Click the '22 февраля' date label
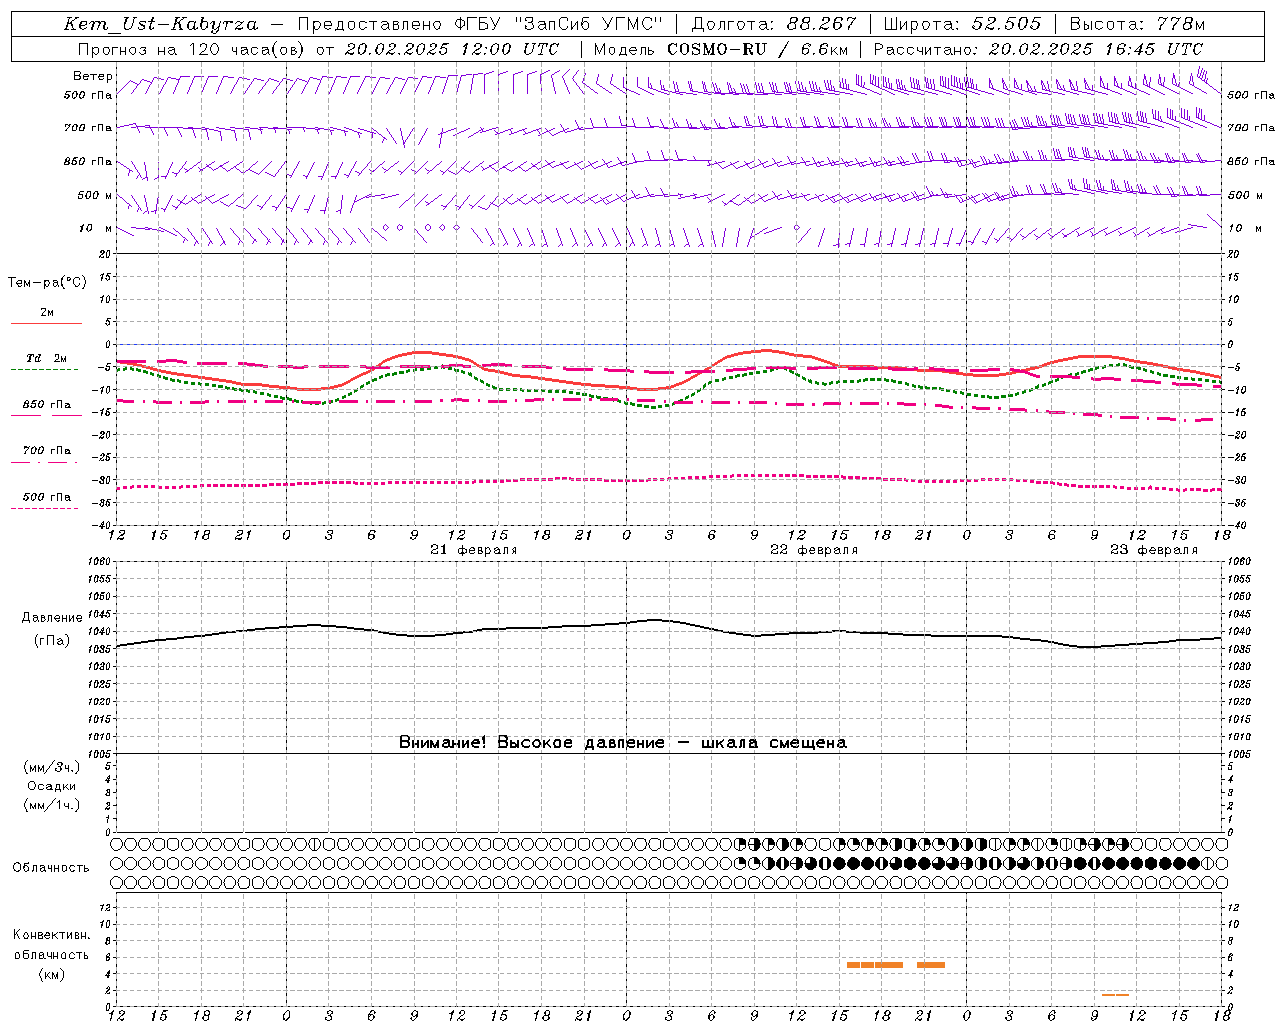This screenshot has height=1024, width=1280. [814, 550]
